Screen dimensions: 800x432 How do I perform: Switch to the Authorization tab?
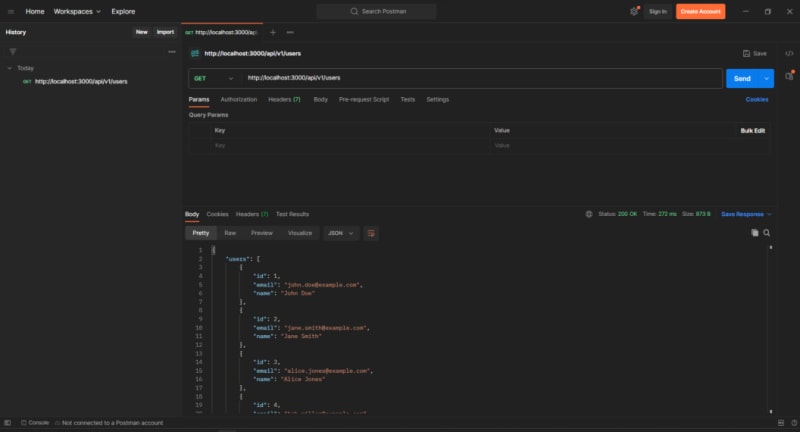coord(238,100)
